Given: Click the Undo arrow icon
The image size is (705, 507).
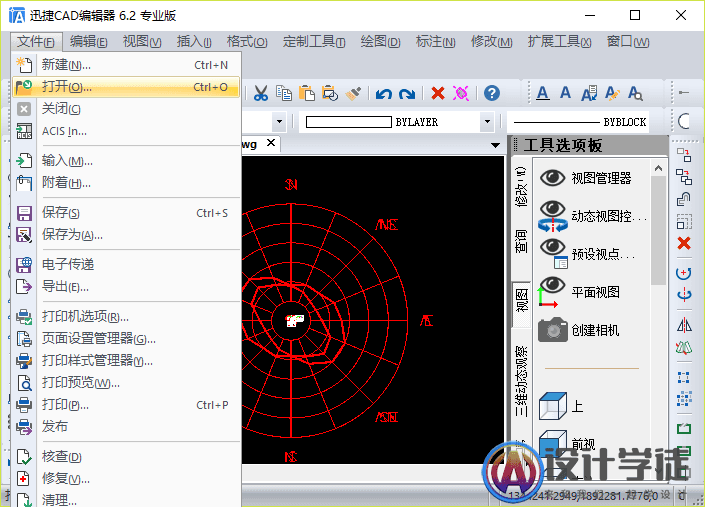Looking at the screenshot, I should [384, 93].
